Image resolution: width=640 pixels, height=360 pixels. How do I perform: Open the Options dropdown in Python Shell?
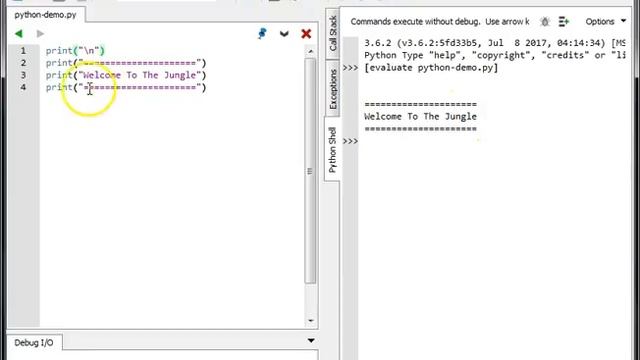[606, 22]
